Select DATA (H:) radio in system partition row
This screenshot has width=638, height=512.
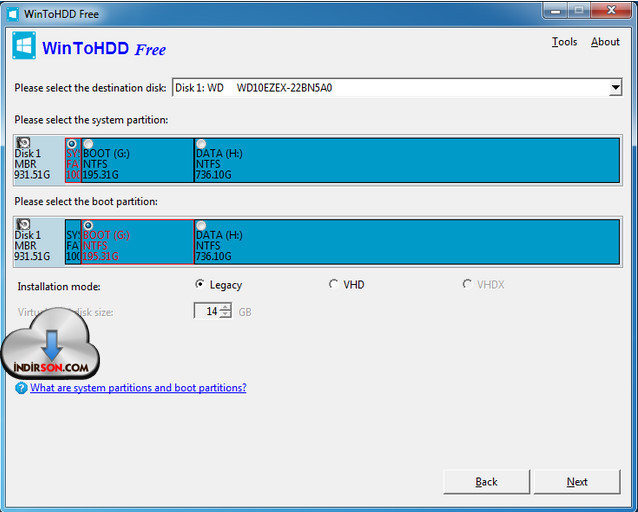pyautogui.click(x=201, y=144)
